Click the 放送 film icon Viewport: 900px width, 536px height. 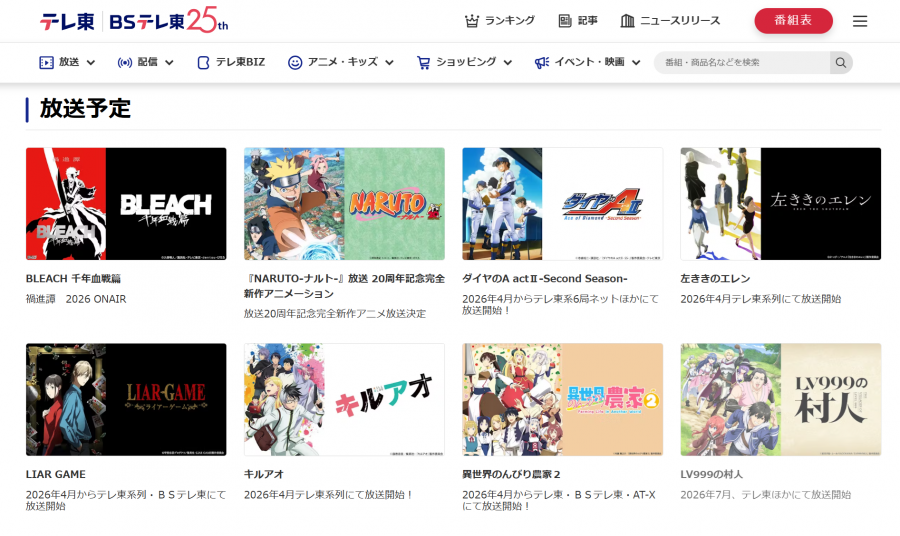[x=46, y=63]
